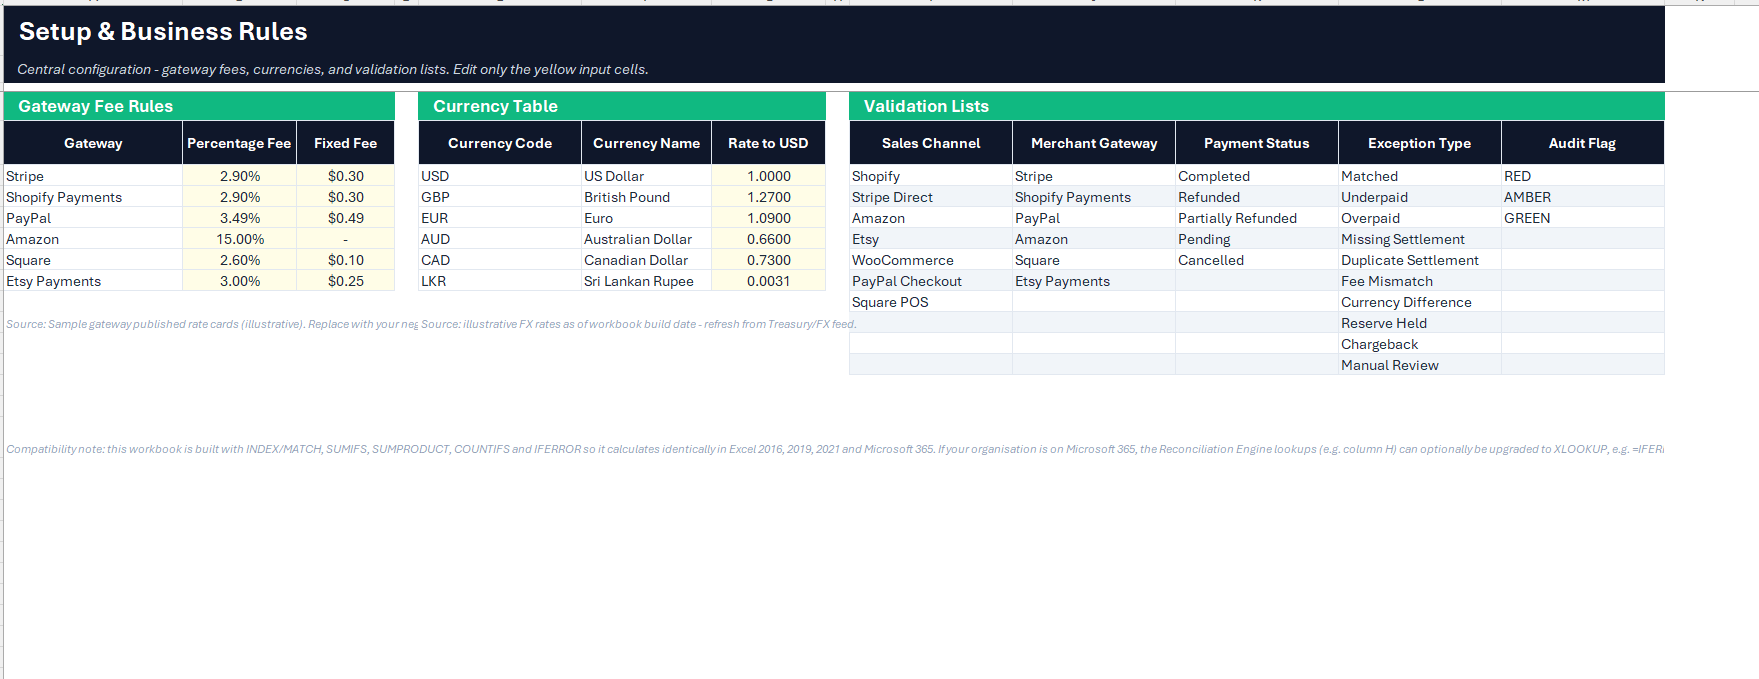Select PayPal fixed fee cell $0.49
The image size is (1759, 679).
coord(346,218)
